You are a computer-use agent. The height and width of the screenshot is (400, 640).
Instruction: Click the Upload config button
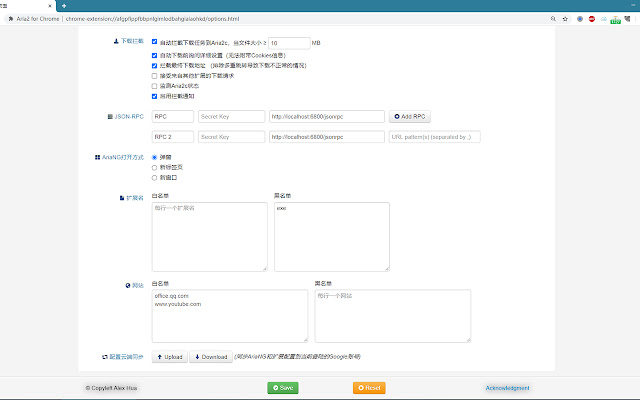point(170,357)
